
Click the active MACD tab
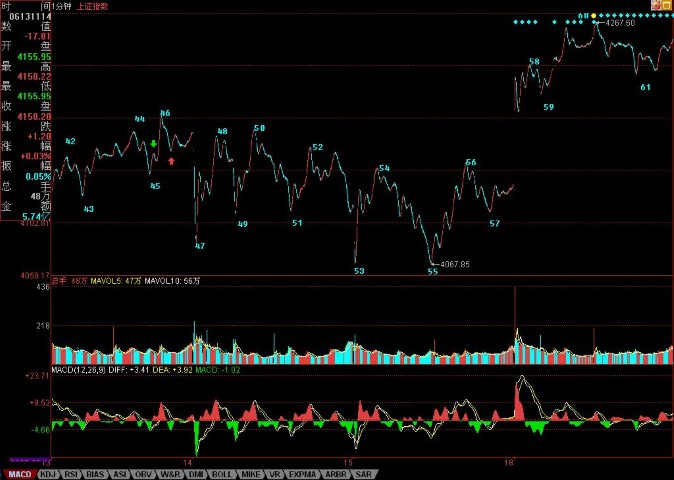[18, 473]
